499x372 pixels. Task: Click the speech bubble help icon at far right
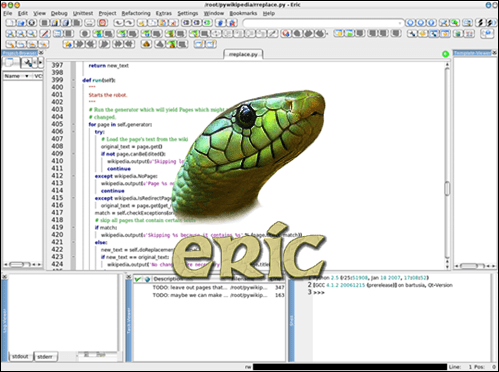pyautogui.click(x=487, y=34)
